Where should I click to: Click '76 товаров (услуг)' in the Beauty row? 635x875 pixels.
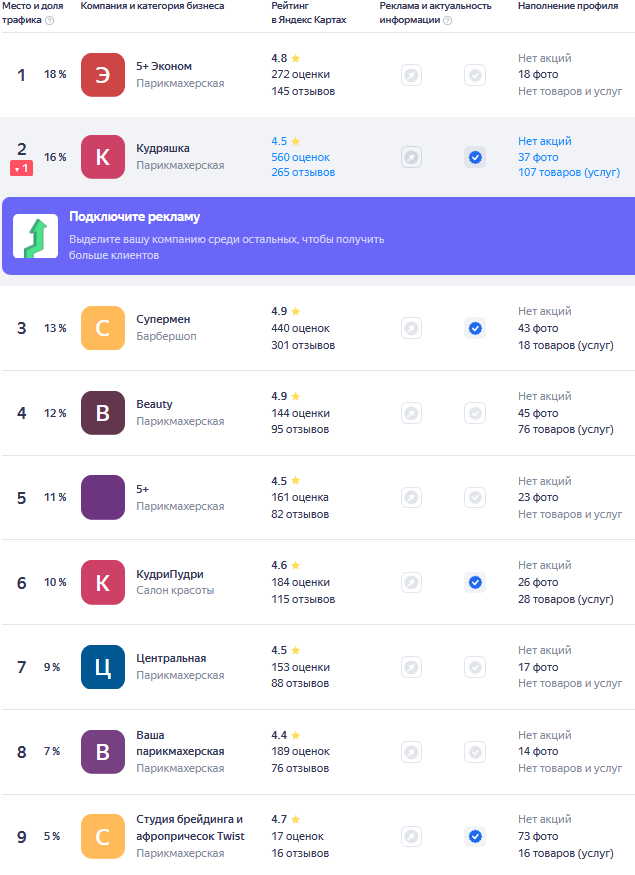pyautogui.click(x=565, y=429)
